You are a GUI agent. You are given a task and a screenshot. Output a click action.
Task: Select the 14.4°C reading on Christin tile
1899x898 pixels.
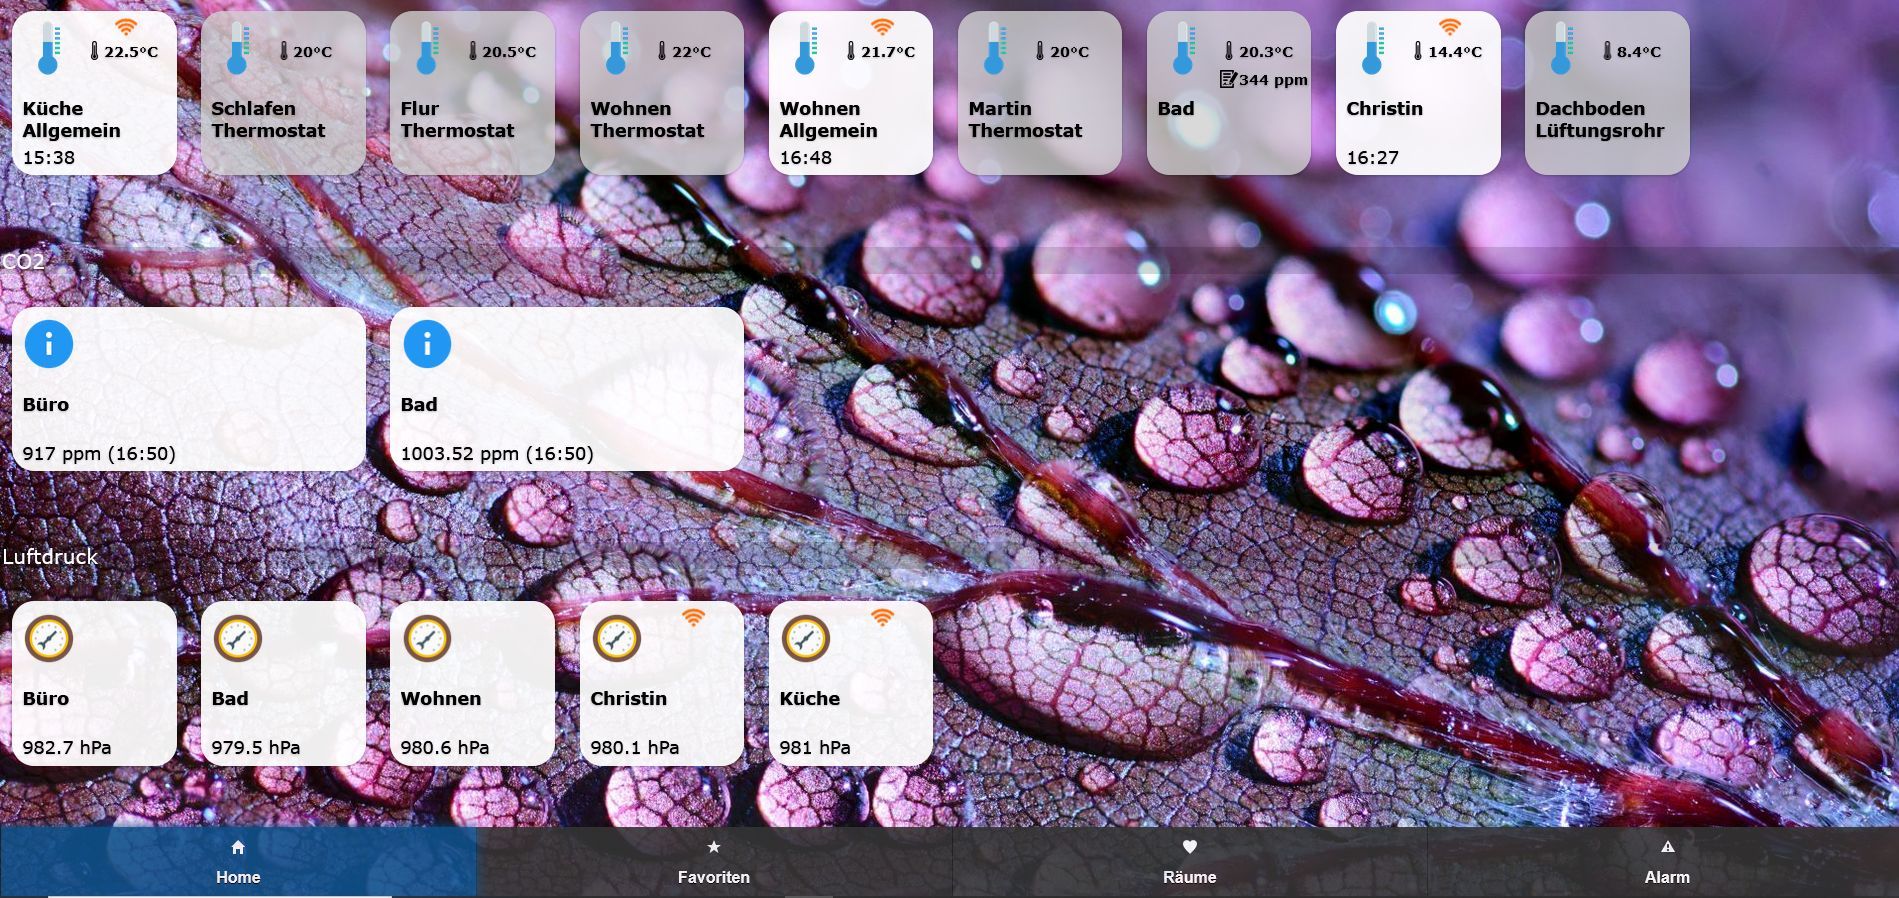point(1455,52)
